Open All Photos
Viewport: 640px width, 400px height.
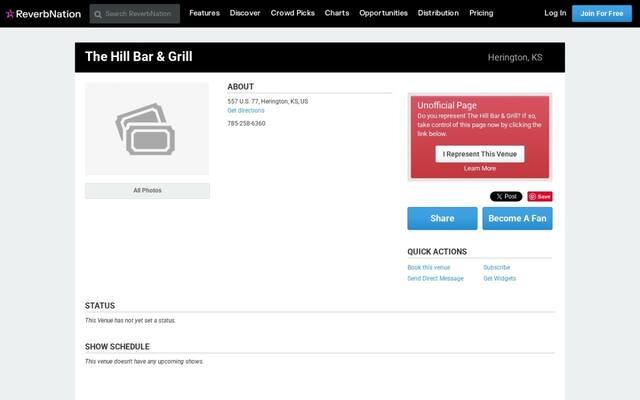click(x=147, y=191)
